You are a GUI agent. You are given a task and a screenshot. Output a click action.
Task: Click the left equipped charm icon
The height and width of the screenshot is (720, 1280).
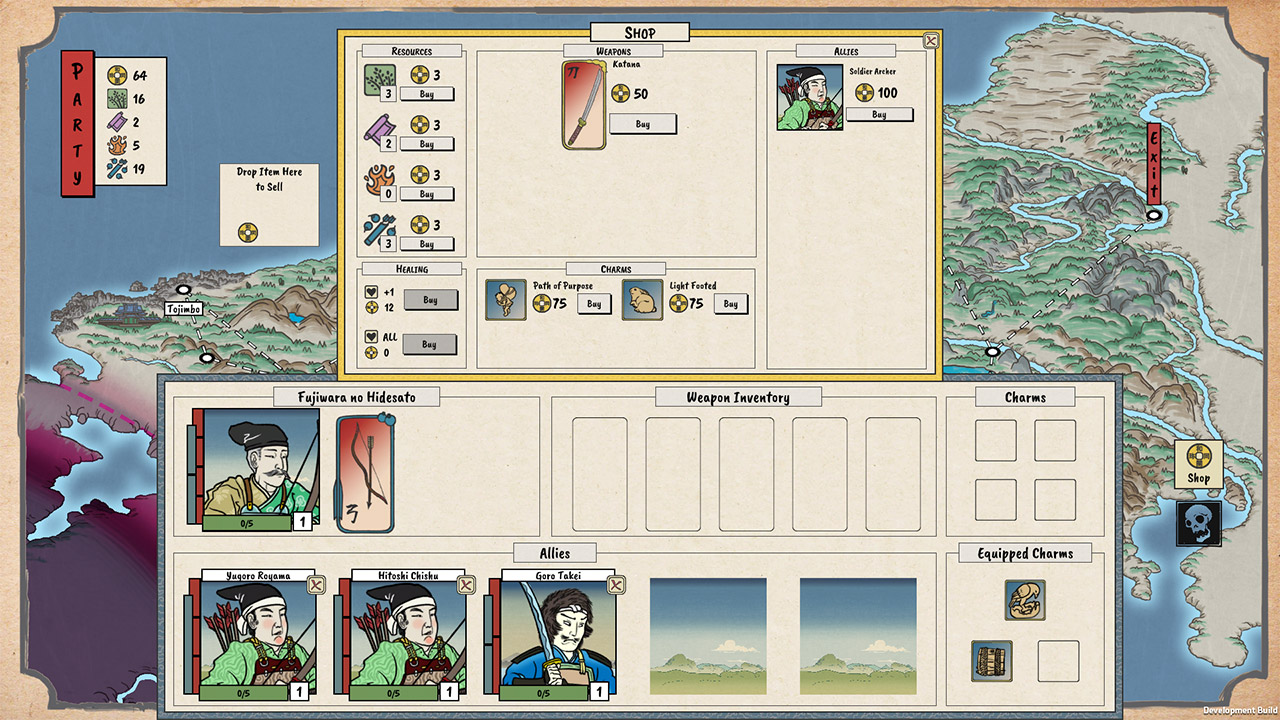tap(991, 661)
